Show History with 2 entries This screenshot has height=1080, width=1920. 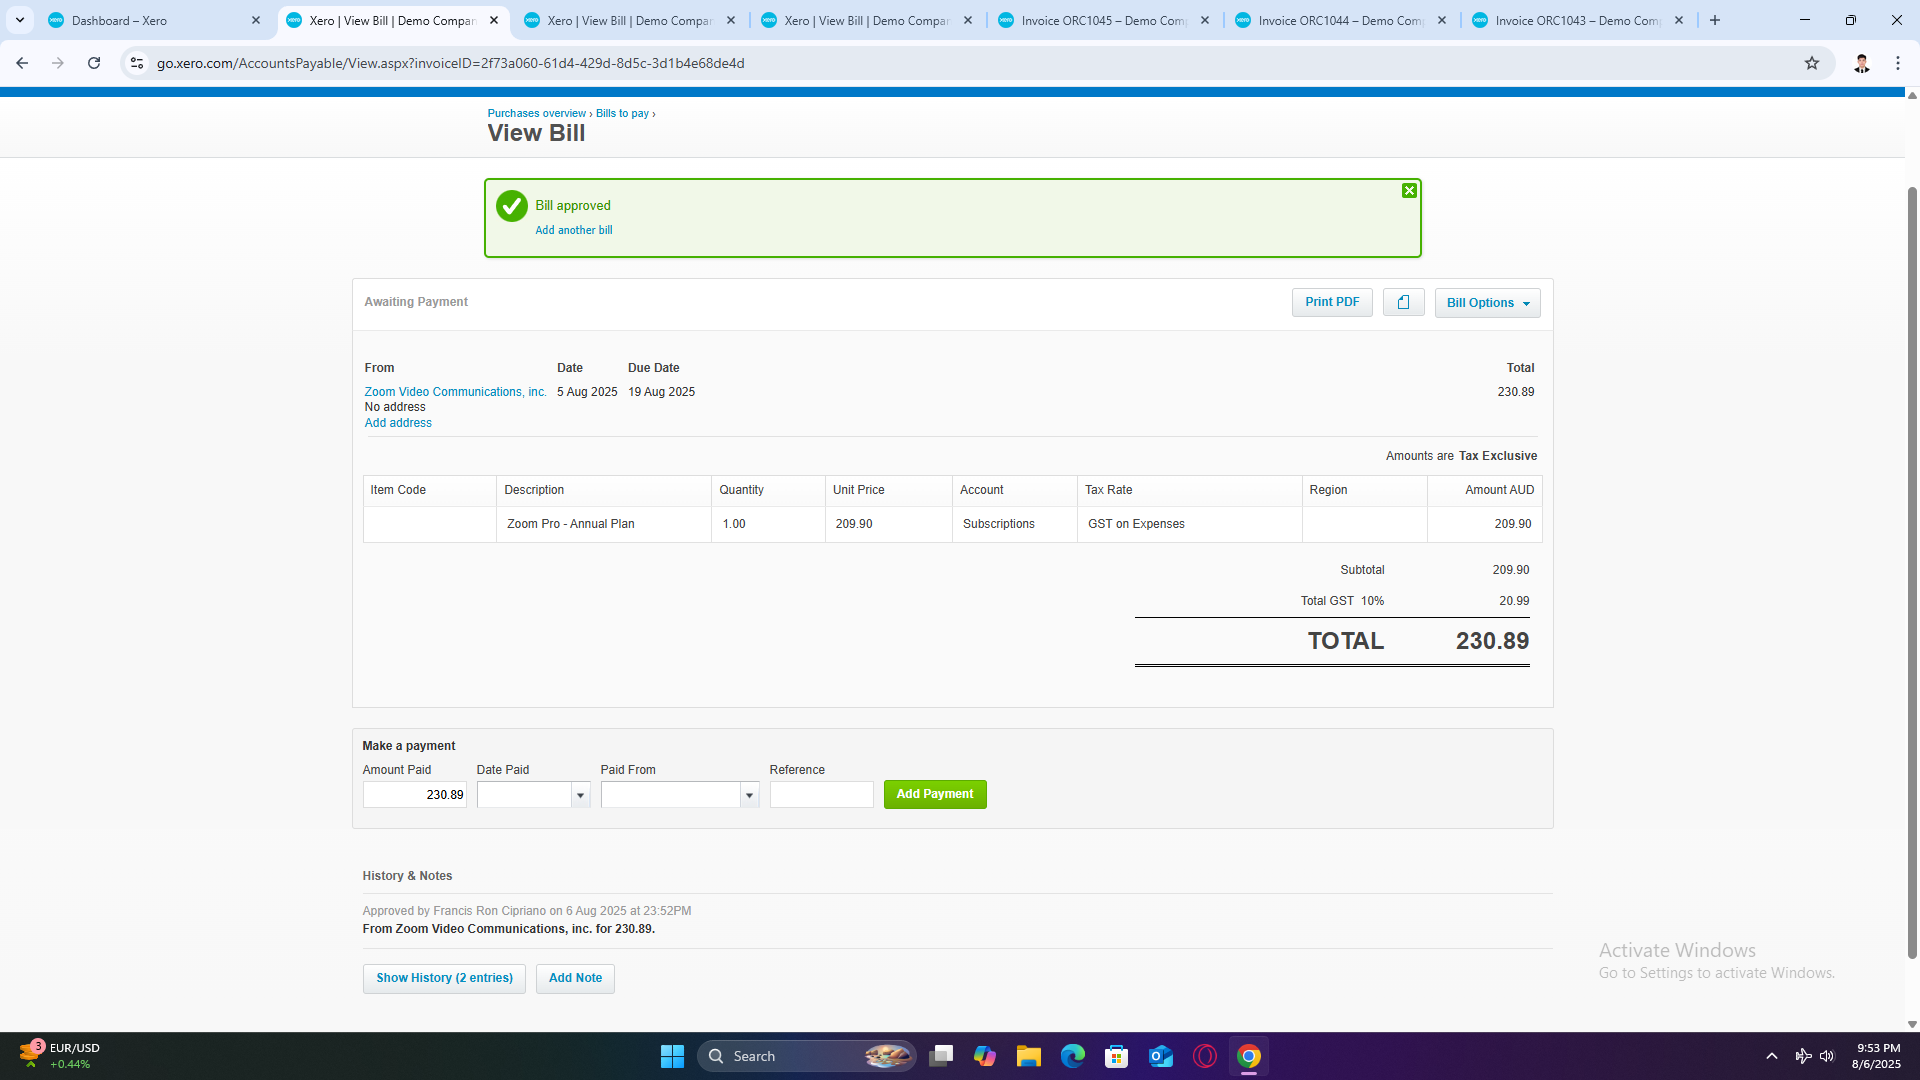coord(444,978)
